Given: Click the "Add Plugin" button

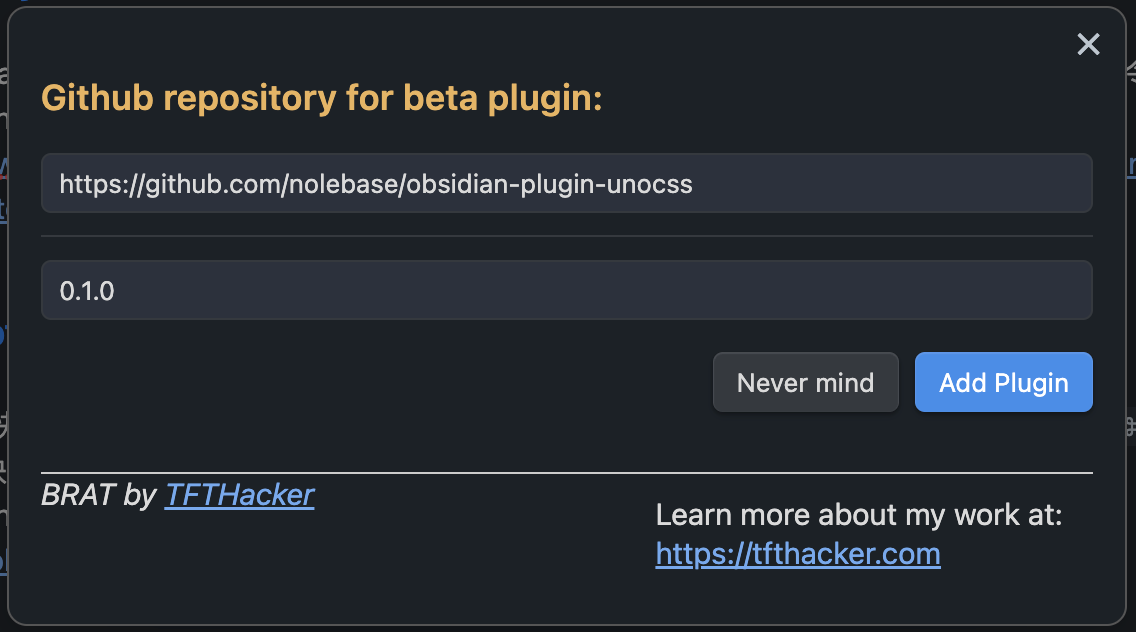Looking at the screenshot, I should click(x=1003, y=382).
